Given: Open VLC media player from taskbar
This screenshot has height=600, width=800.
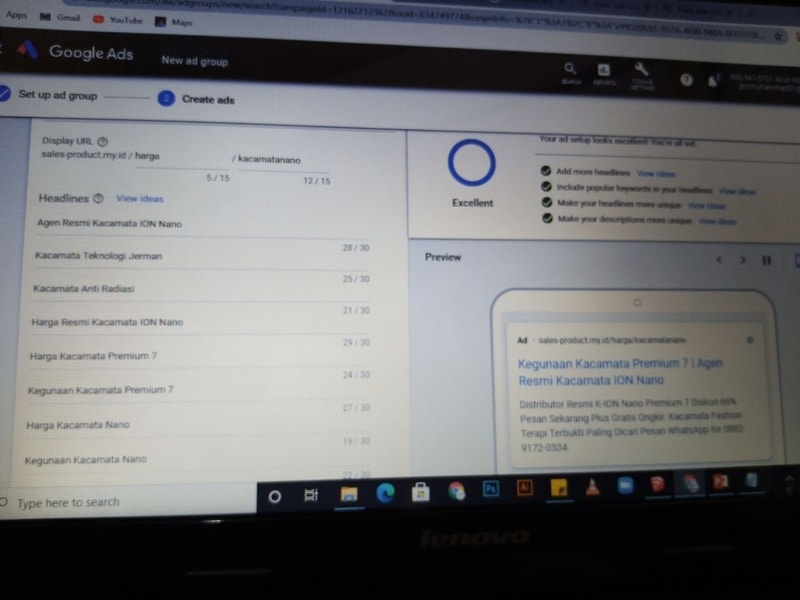Looking at the screenshot, I should (592, 488).
